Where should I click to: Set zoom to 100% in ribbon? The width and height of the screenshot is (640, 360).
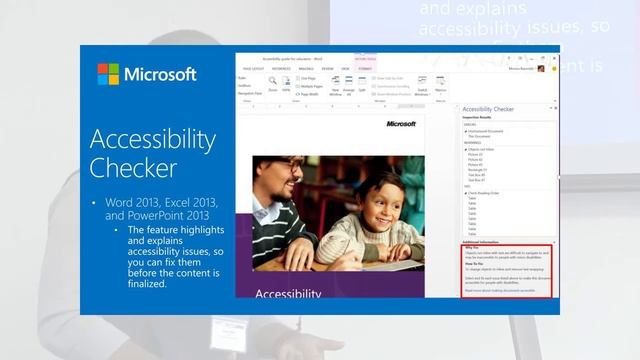click(286, 83)
